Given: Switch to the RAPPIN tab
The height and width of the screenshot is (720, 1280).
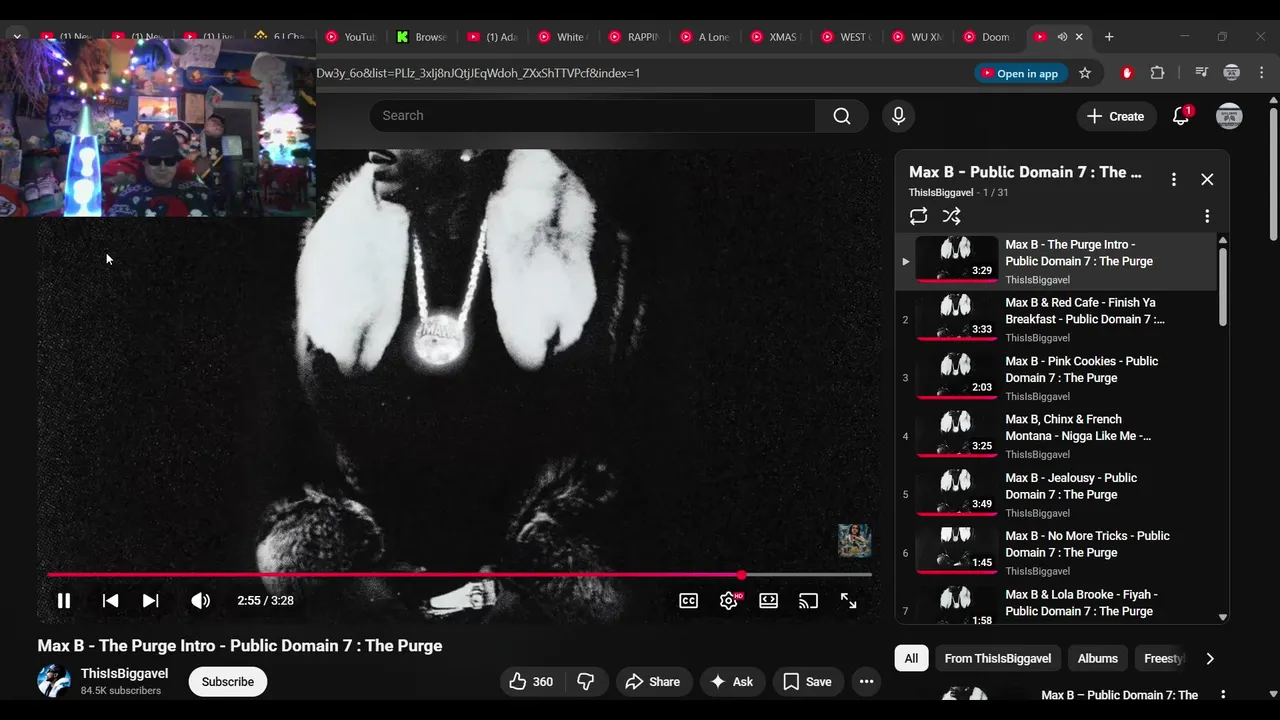Looking at the screenshot, I should tap(633, 37).
